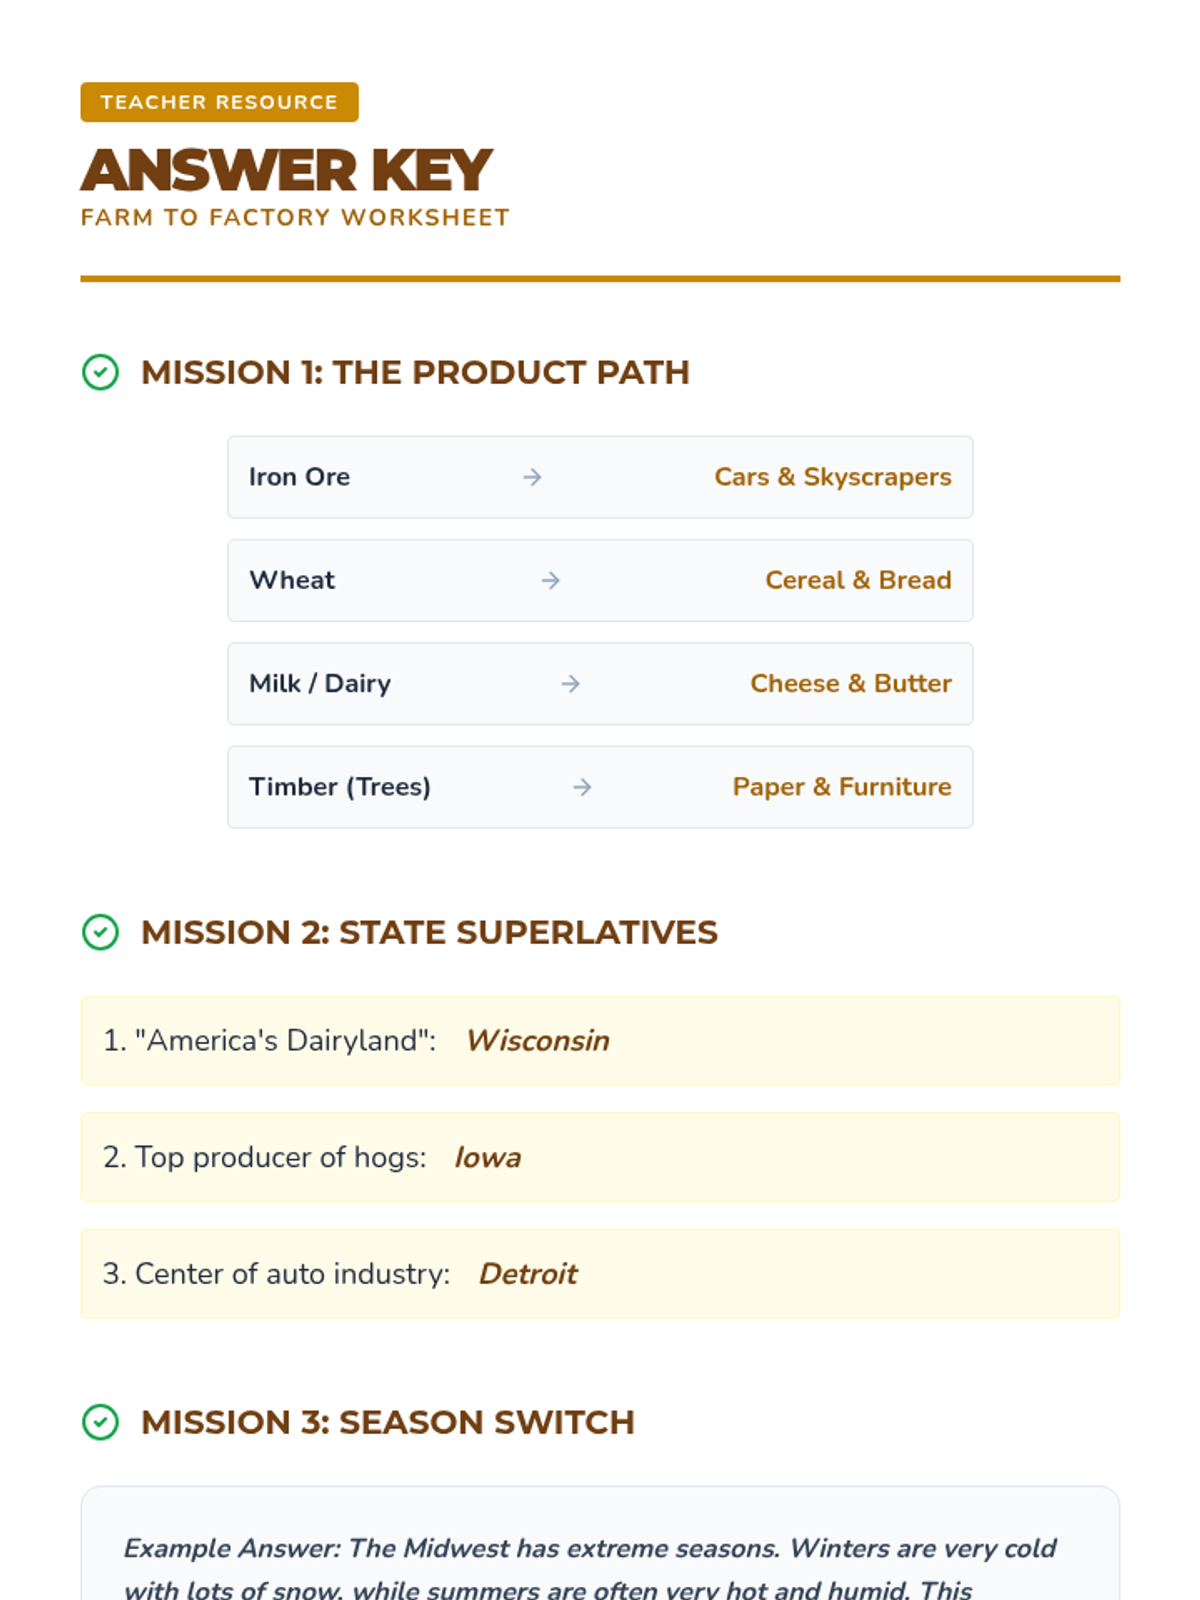Click the arrow icon beside Timber (Trees)
Screen dimensions: 1200x1600
point(582,787)
